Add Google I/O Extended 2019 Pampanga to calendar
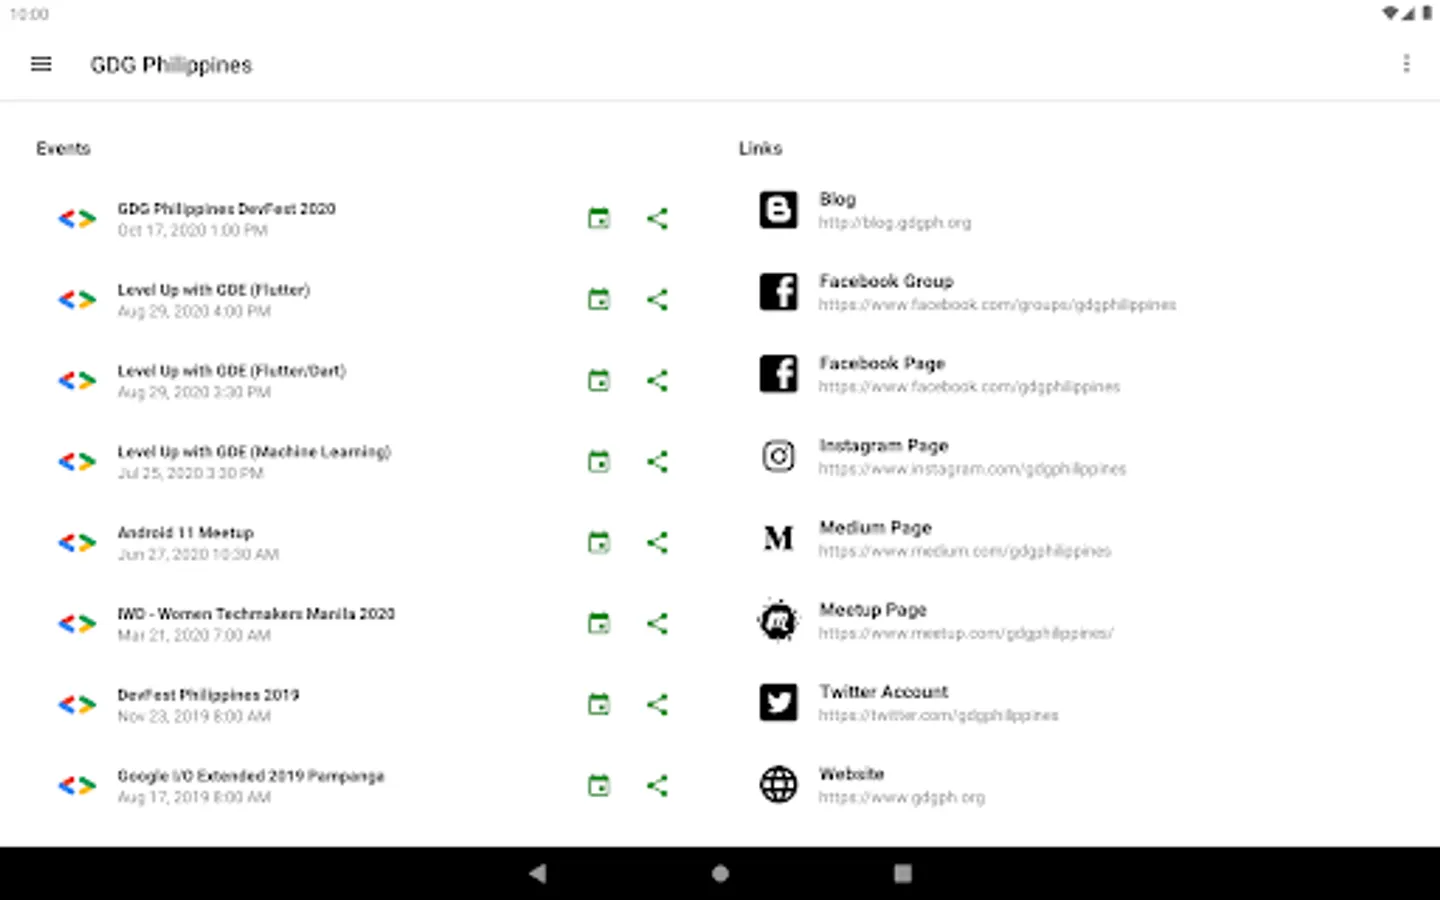This screenshot has height=900, width=1440. pyautogui.click(x=599, y=785)
